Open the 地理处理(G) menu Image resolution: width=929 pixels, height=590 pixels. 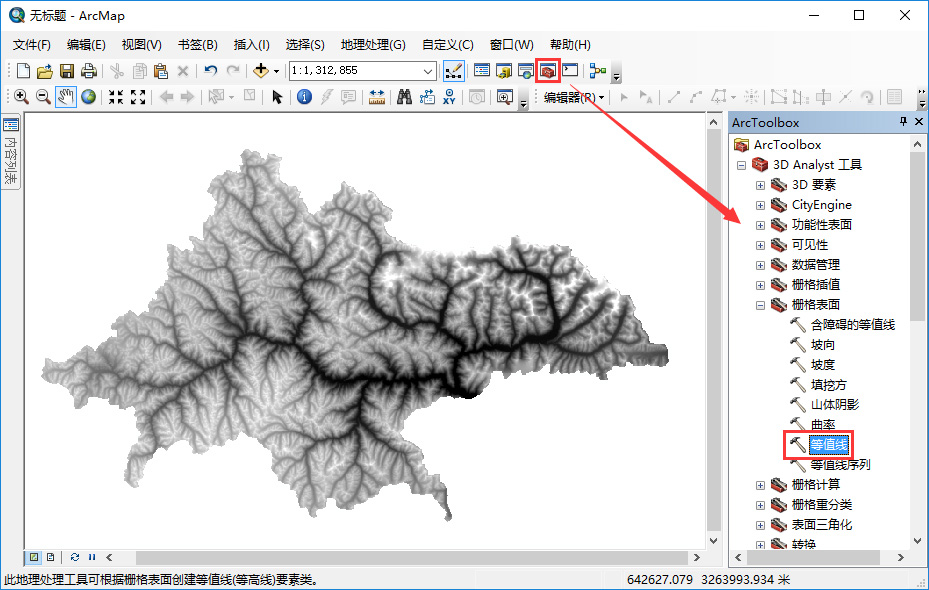click(372, 45)
